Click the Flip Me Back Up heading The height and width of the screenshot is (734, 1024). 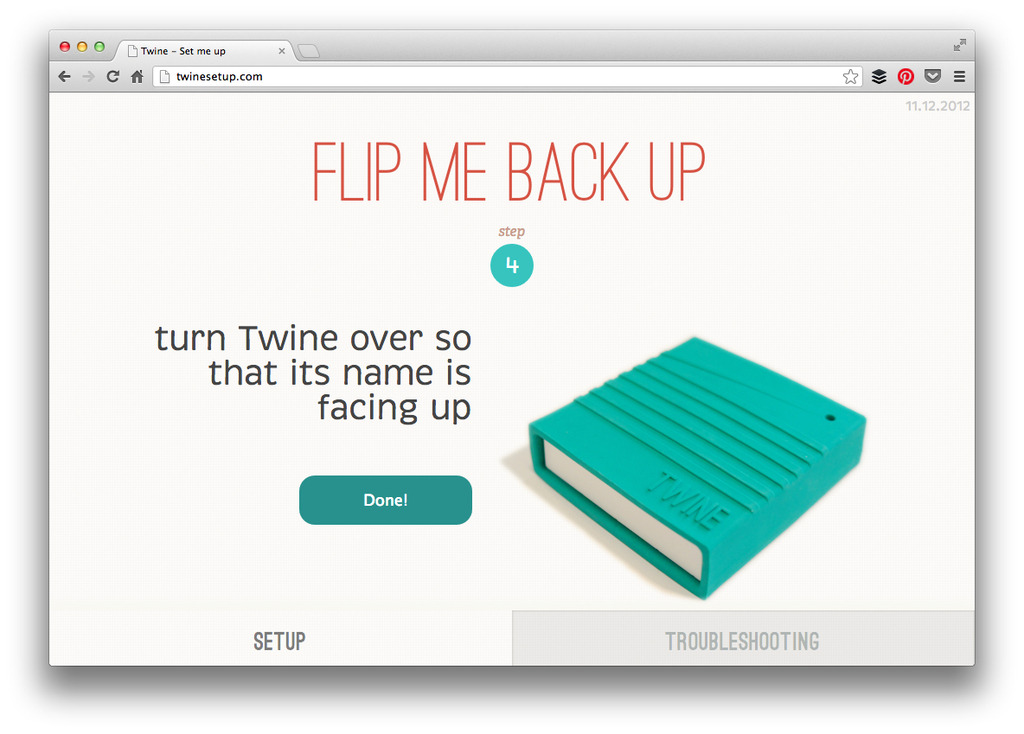(x=509, y=172)
